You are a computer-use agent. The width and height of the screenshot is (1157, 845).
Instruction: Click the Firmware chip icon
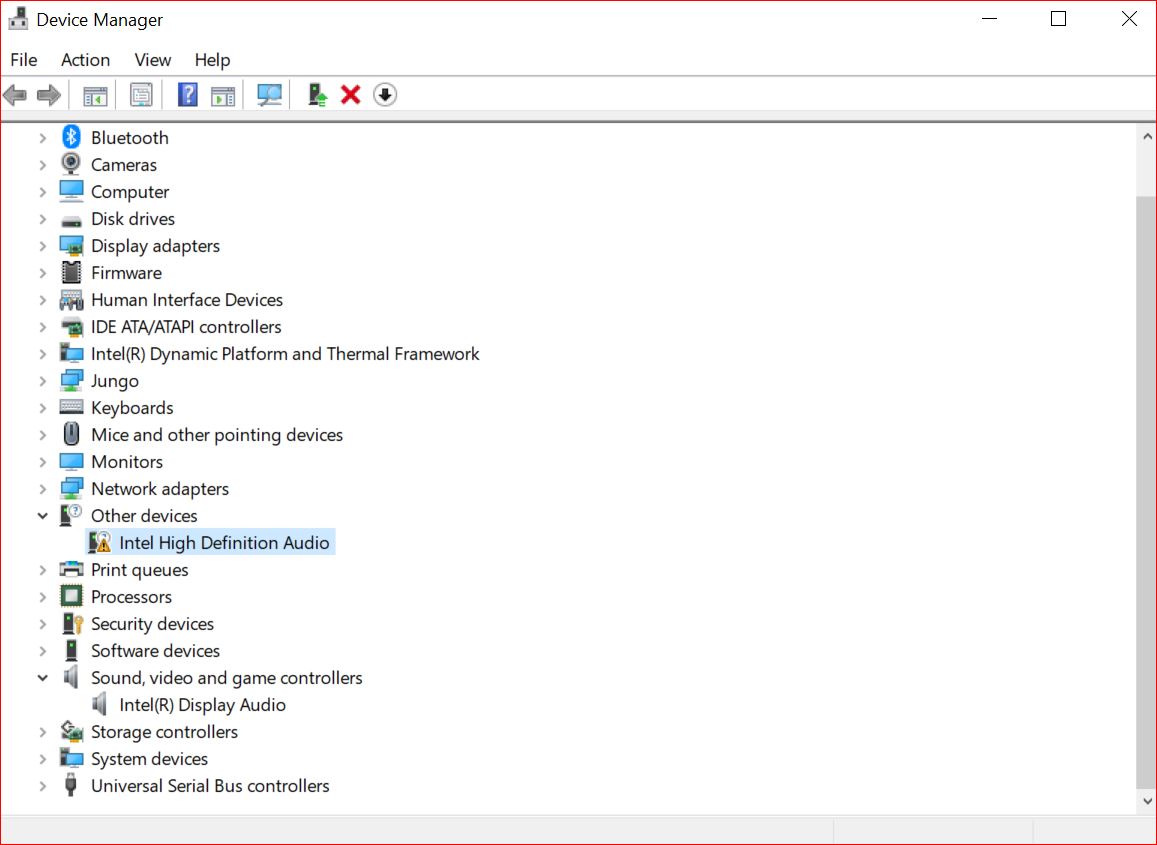(x=71, y=272)
